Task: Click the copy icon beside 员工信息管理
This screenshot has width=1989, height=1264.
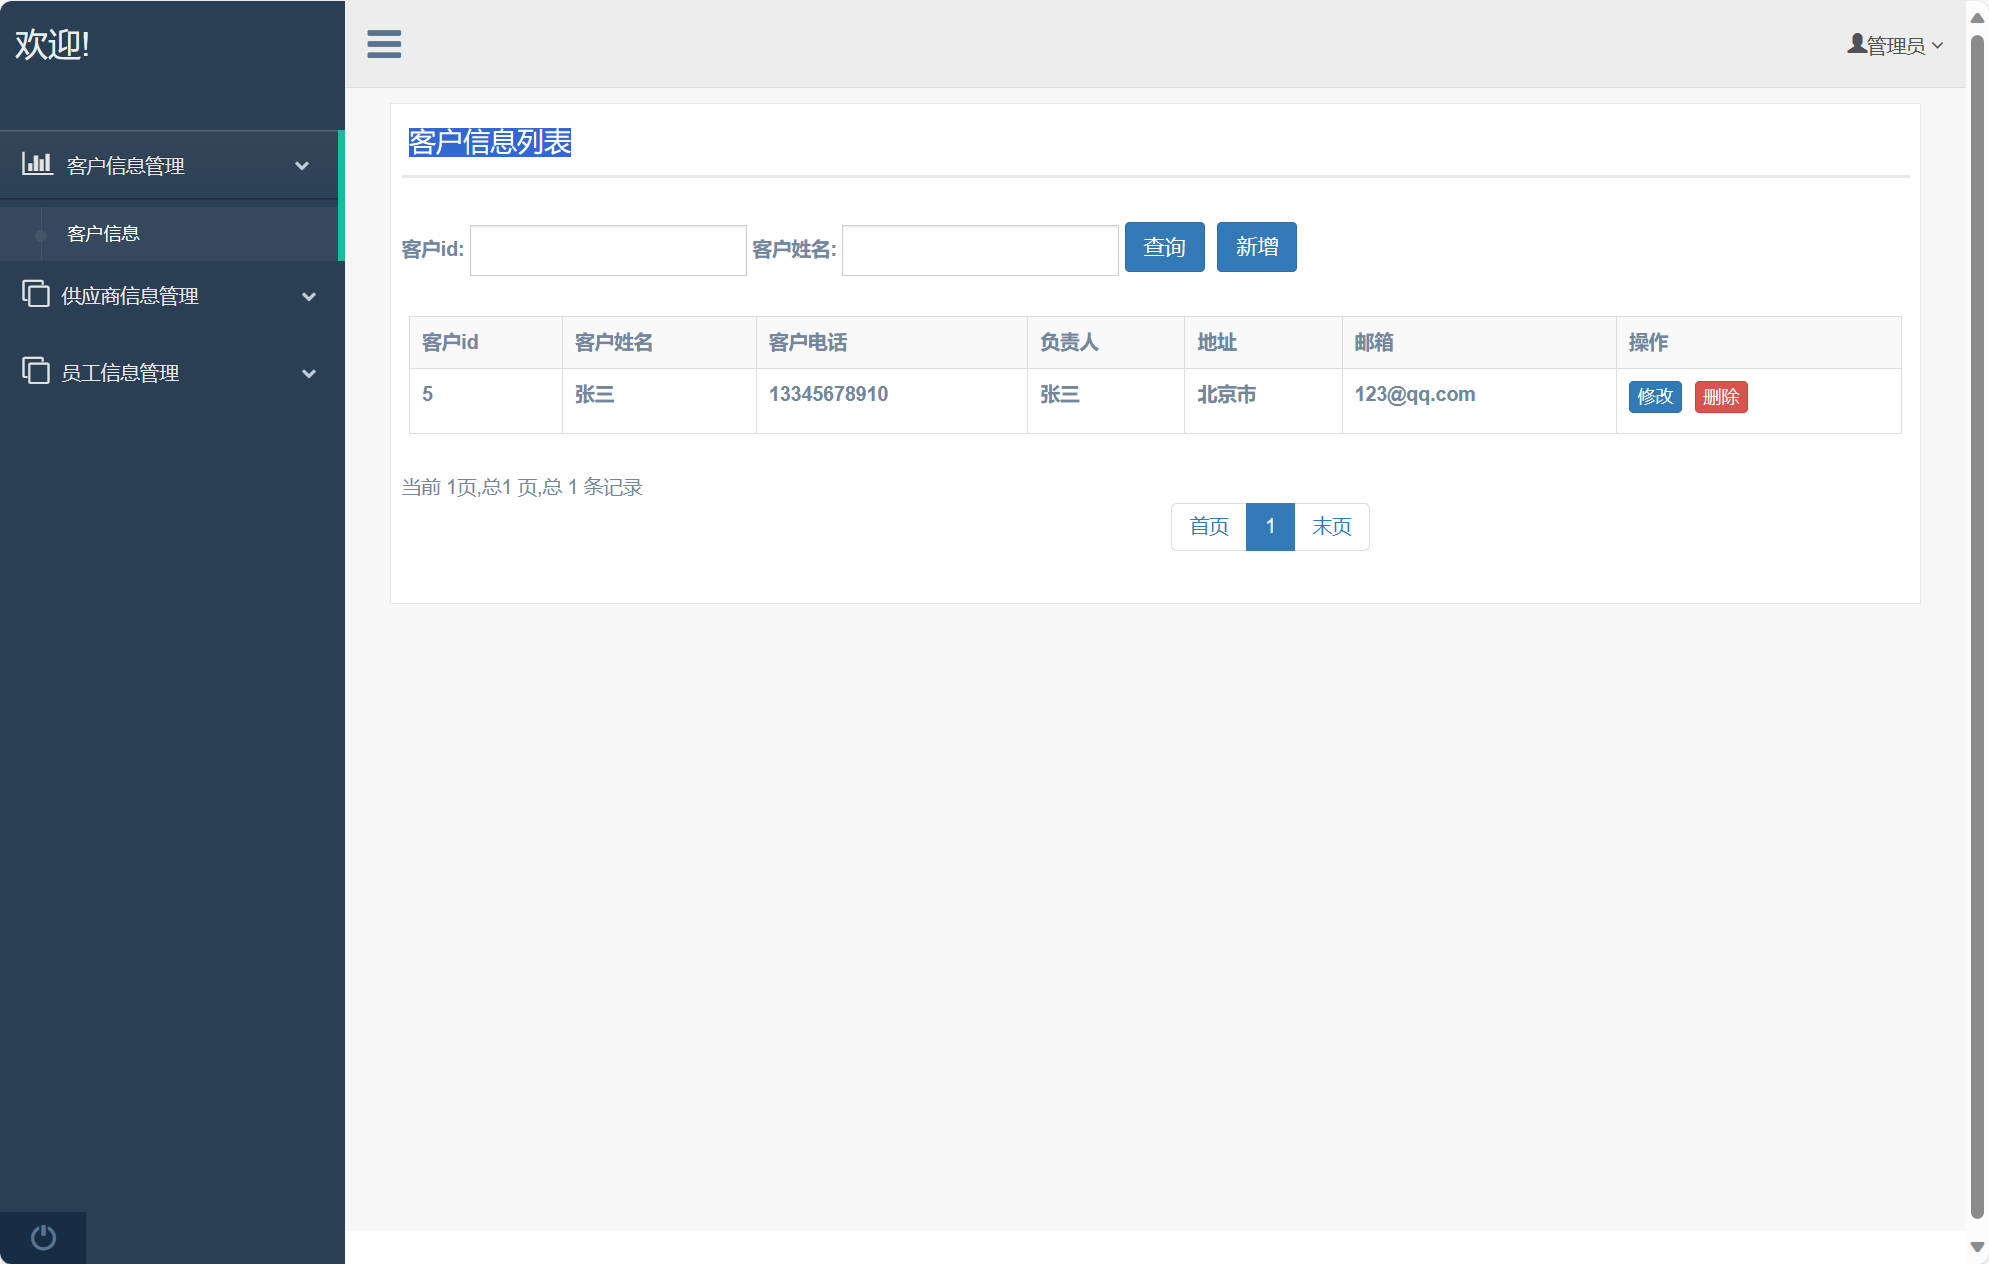Action: [x=36, y=371]
